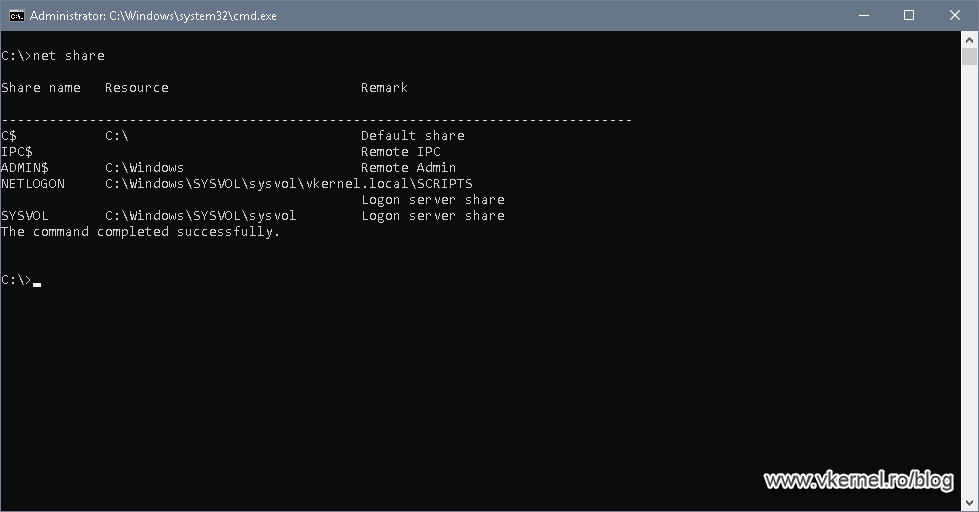Click the 'C:\Windows\SYSVOL\sysvol' resource path
The height and width of the screenshot is (512, 979).
[x=200, y=215]
